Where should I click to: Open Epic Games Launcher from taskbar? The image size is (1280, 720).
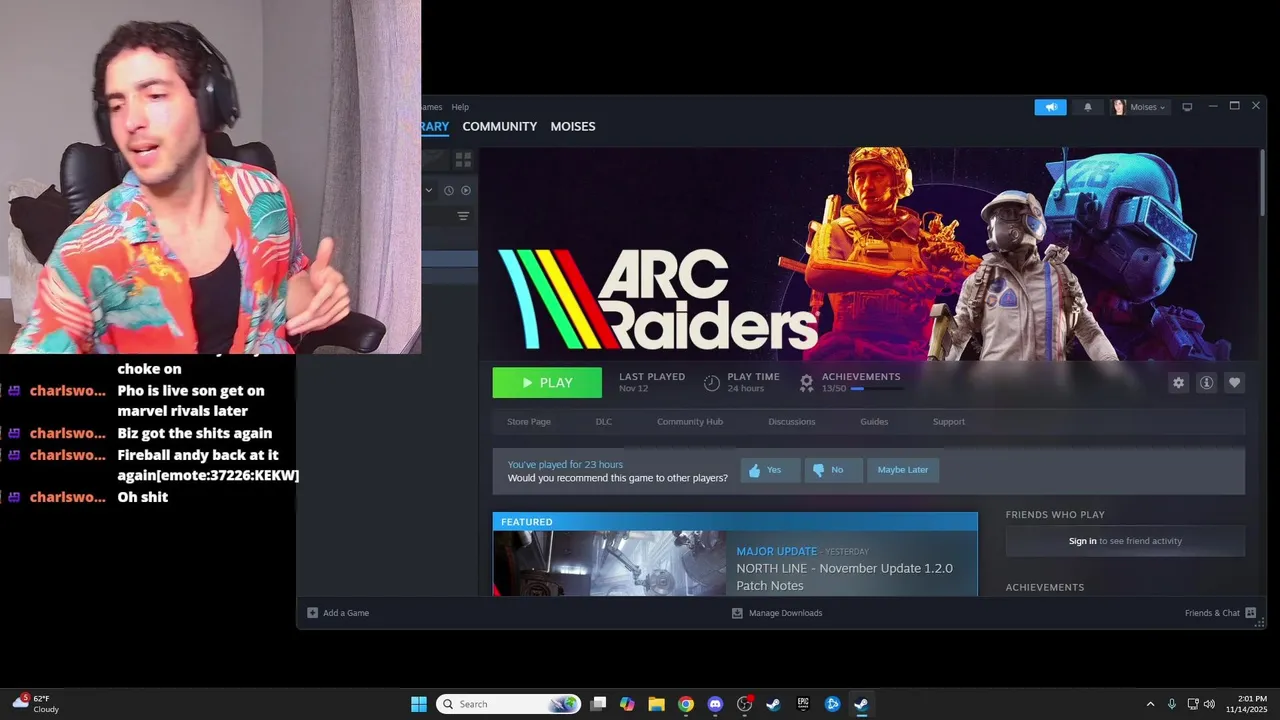click(x=803, y=704)
